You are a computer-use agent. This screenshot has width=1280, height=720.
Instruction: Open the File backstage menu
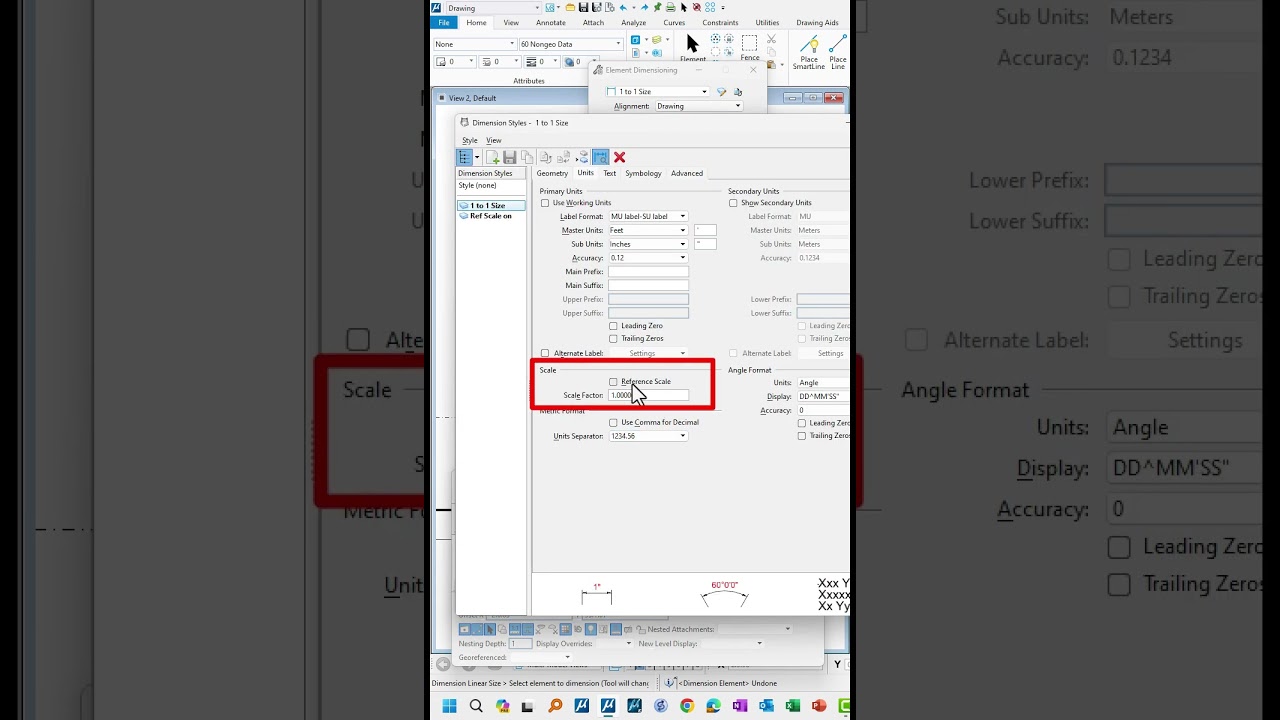pyautogui.click(x=443, y=22)
